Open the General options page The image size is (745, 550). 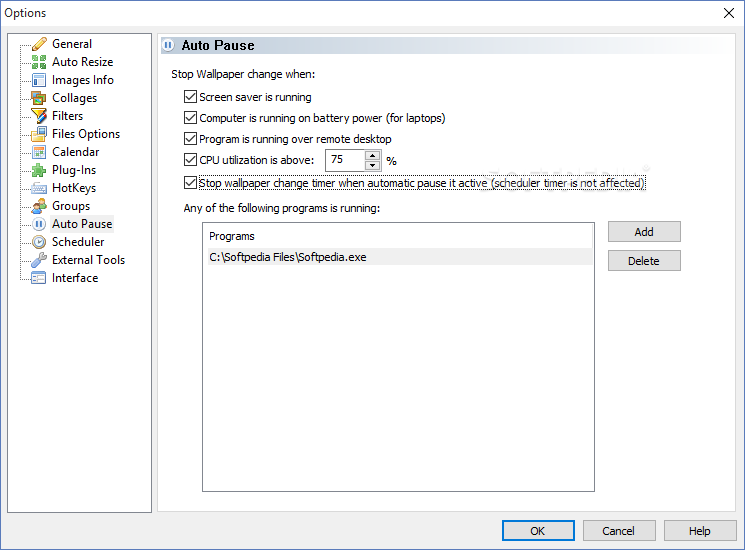click(72, 44)
